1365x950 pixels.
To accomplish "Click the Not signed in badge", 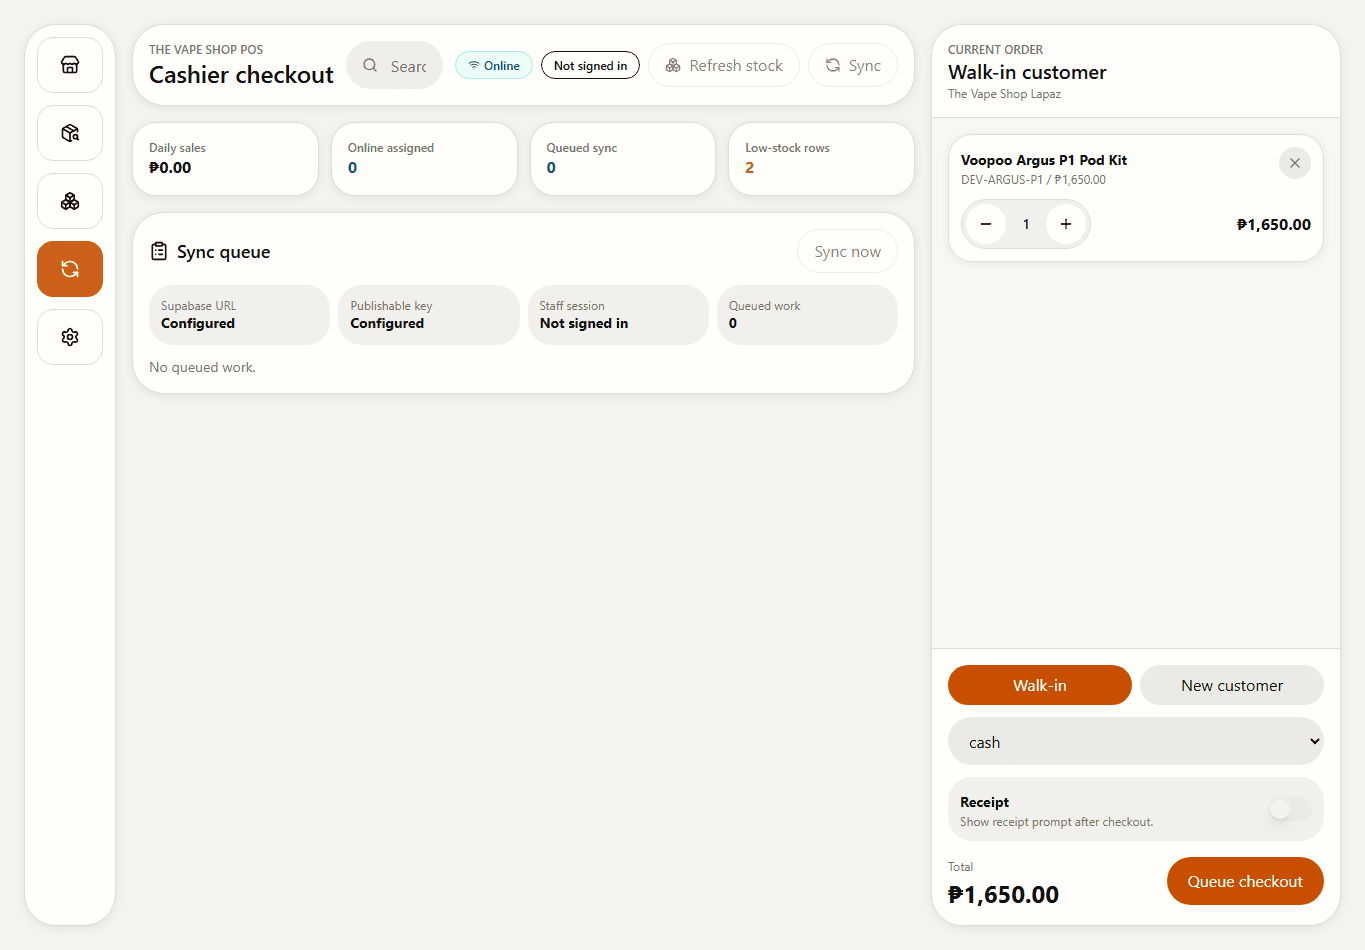I will click(590, 65).
